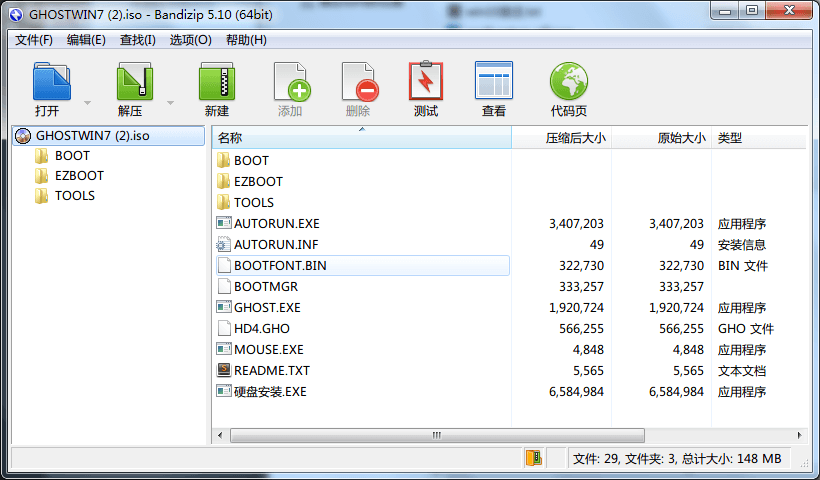Click the archive icon in status bar
The height and width of the screenshot is (480, 820).
coord(534,458)
